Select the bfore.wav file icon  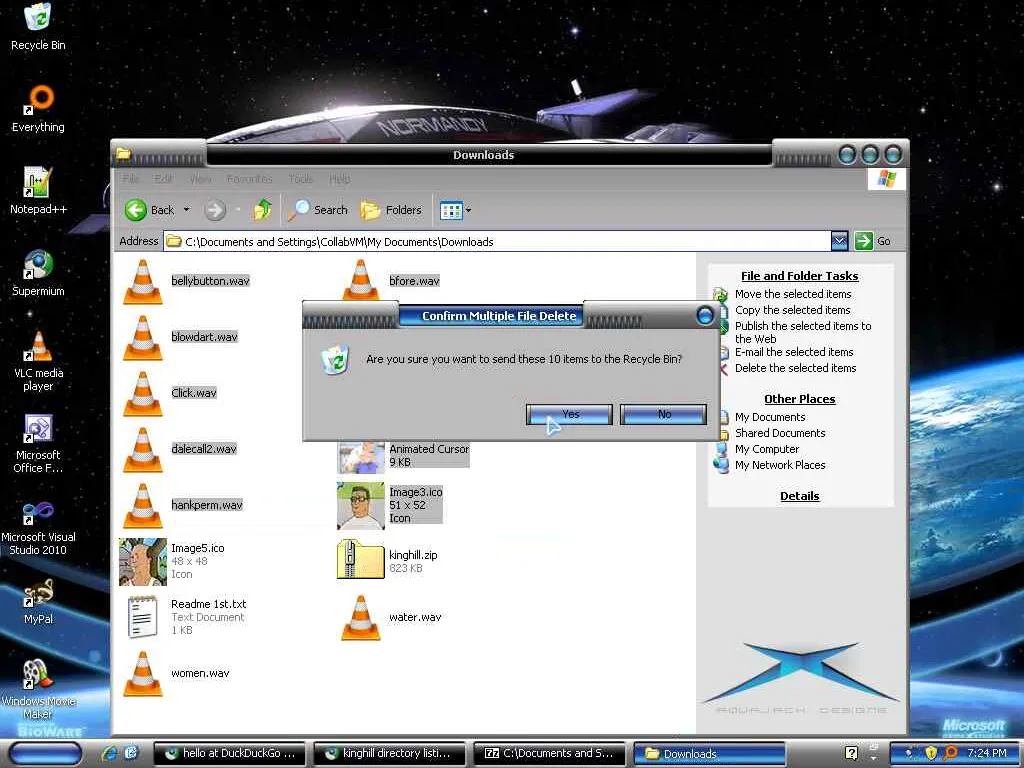(360, 280)
